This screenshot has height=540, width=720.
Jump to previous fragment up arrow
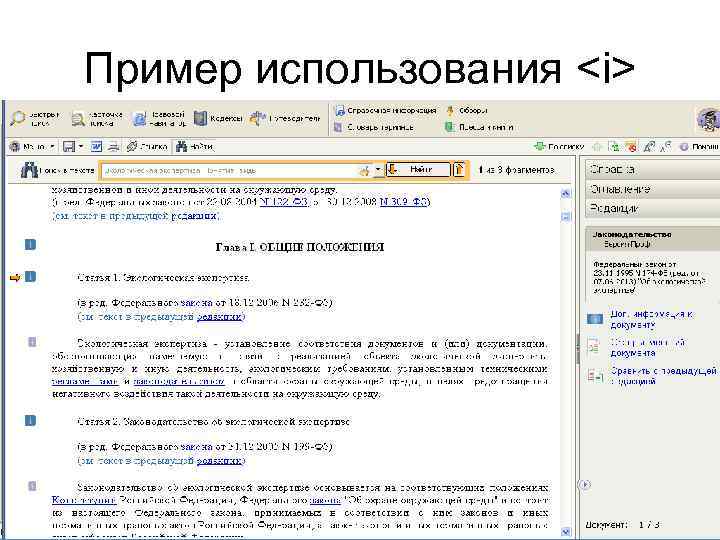coord(459,169)
